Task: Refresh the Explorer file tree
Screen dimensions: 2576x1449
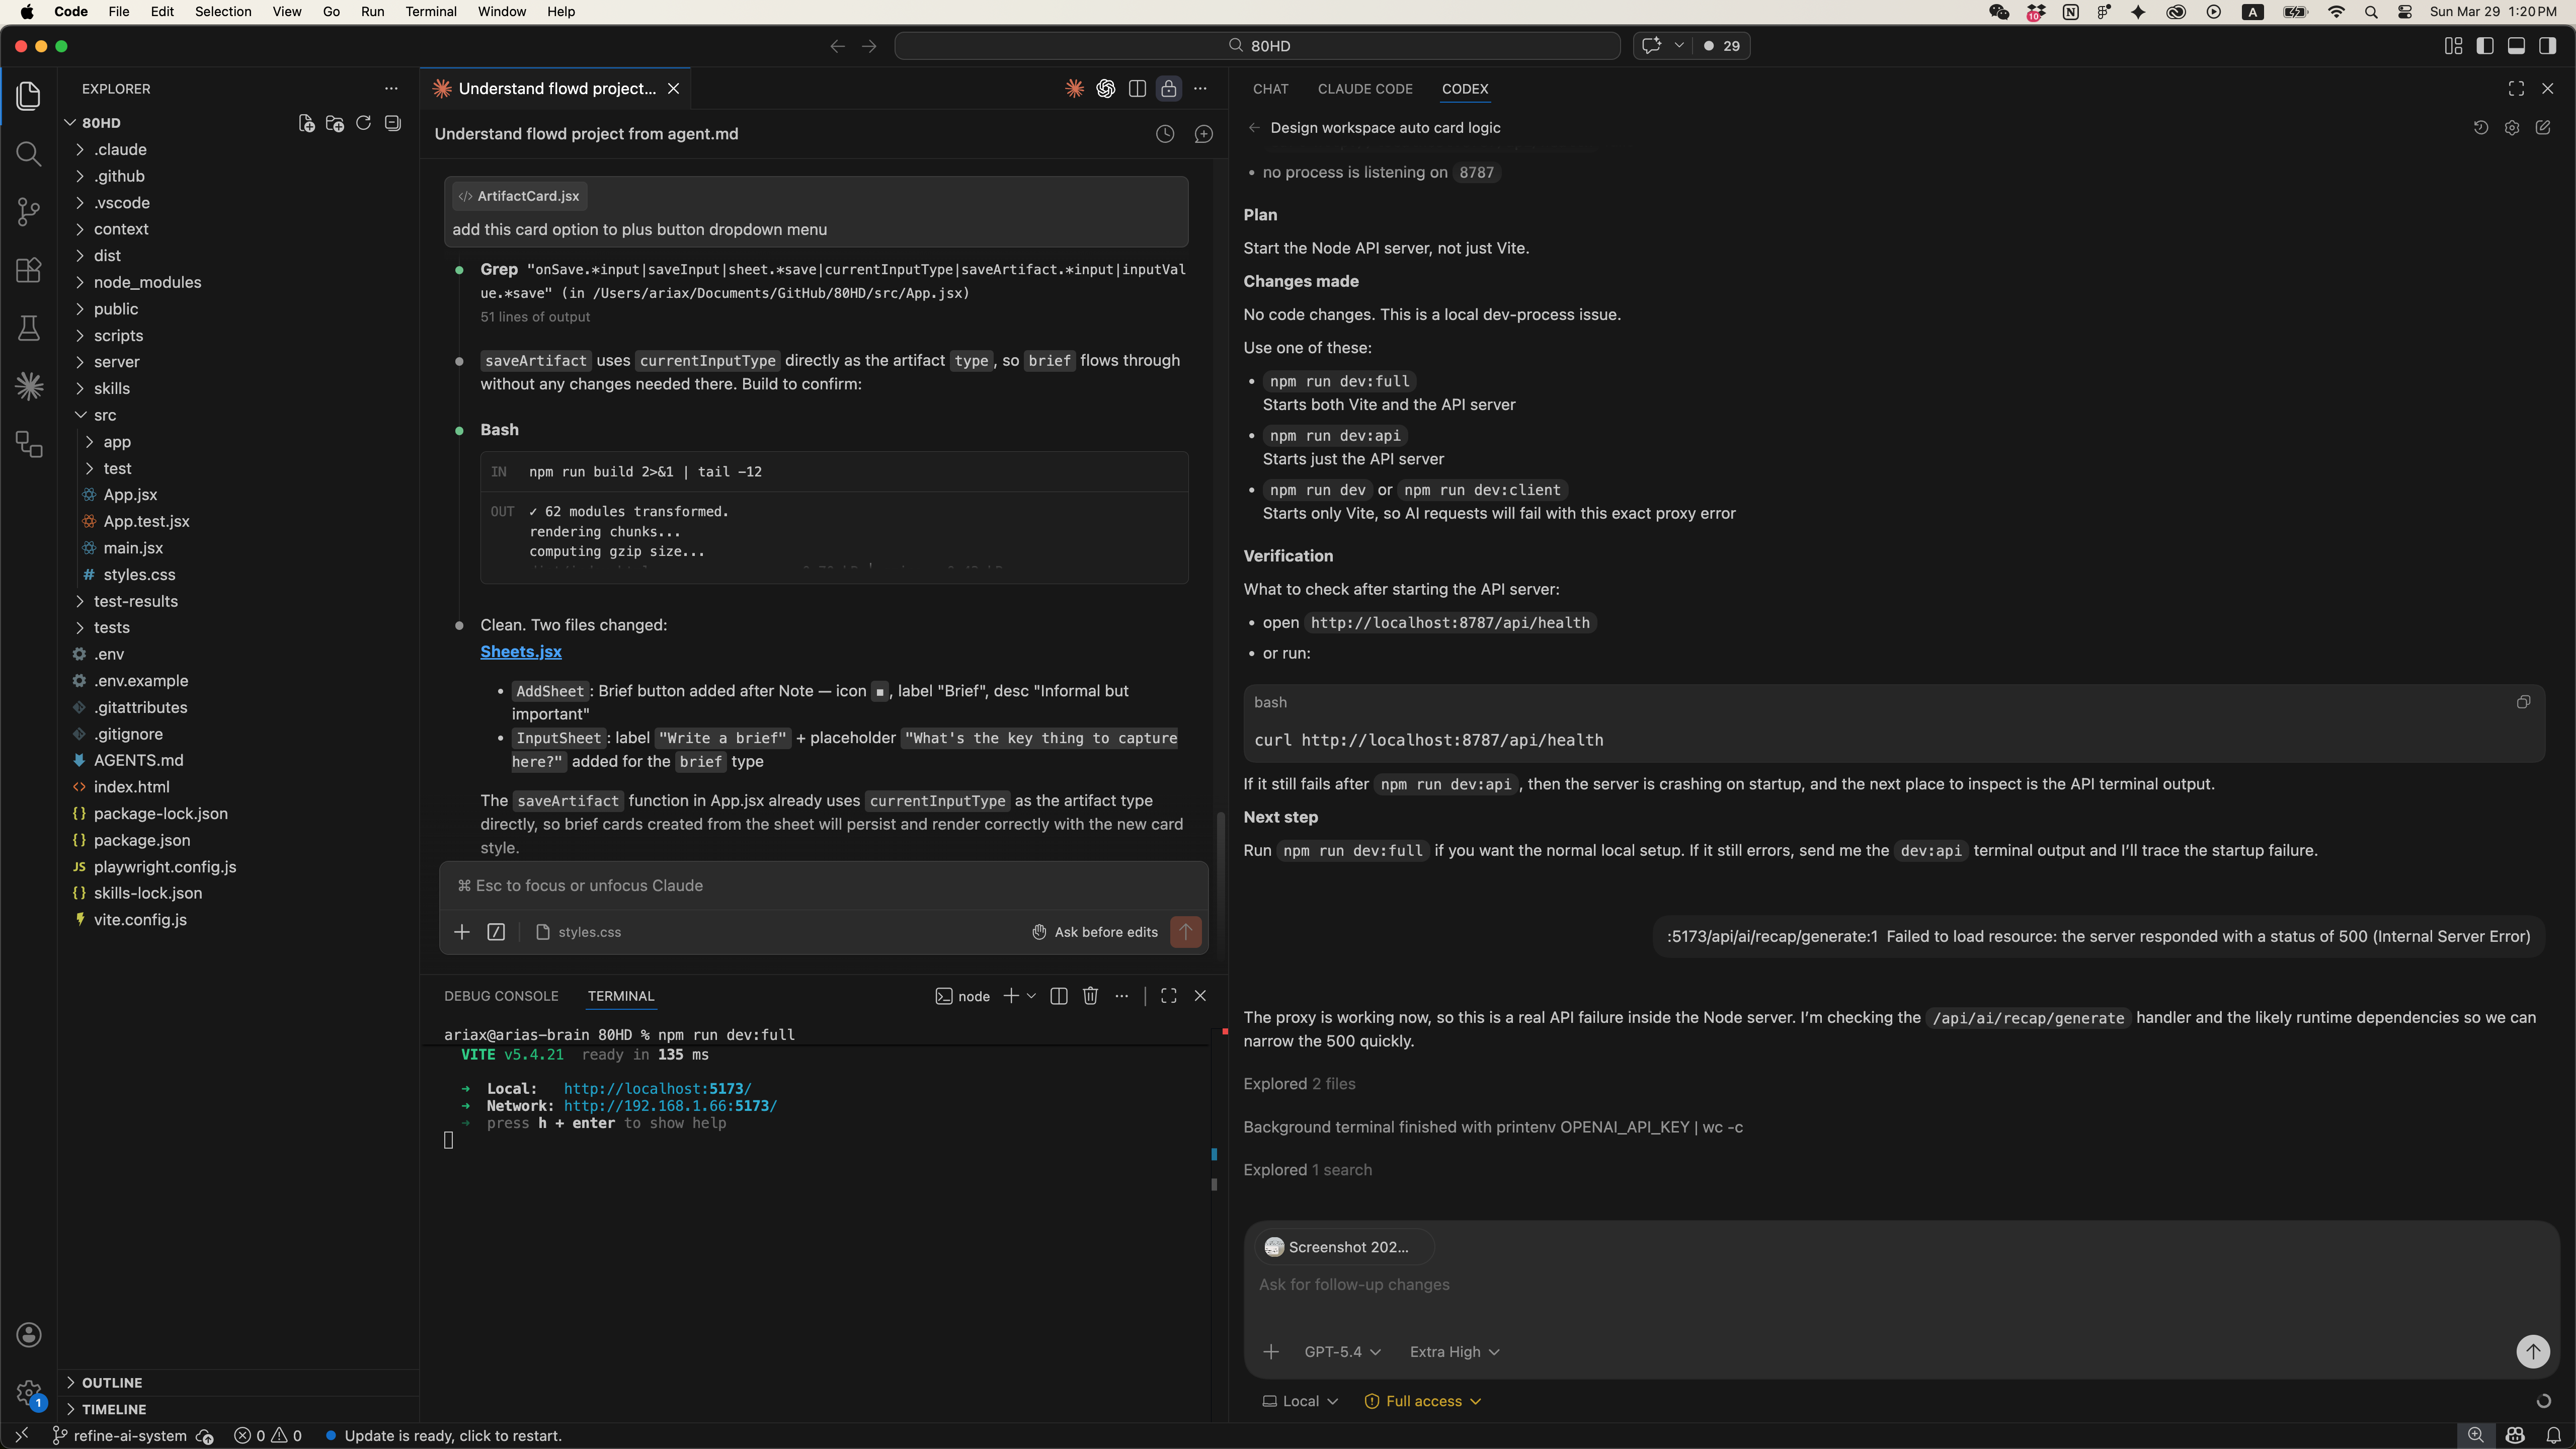Action: 364,123
